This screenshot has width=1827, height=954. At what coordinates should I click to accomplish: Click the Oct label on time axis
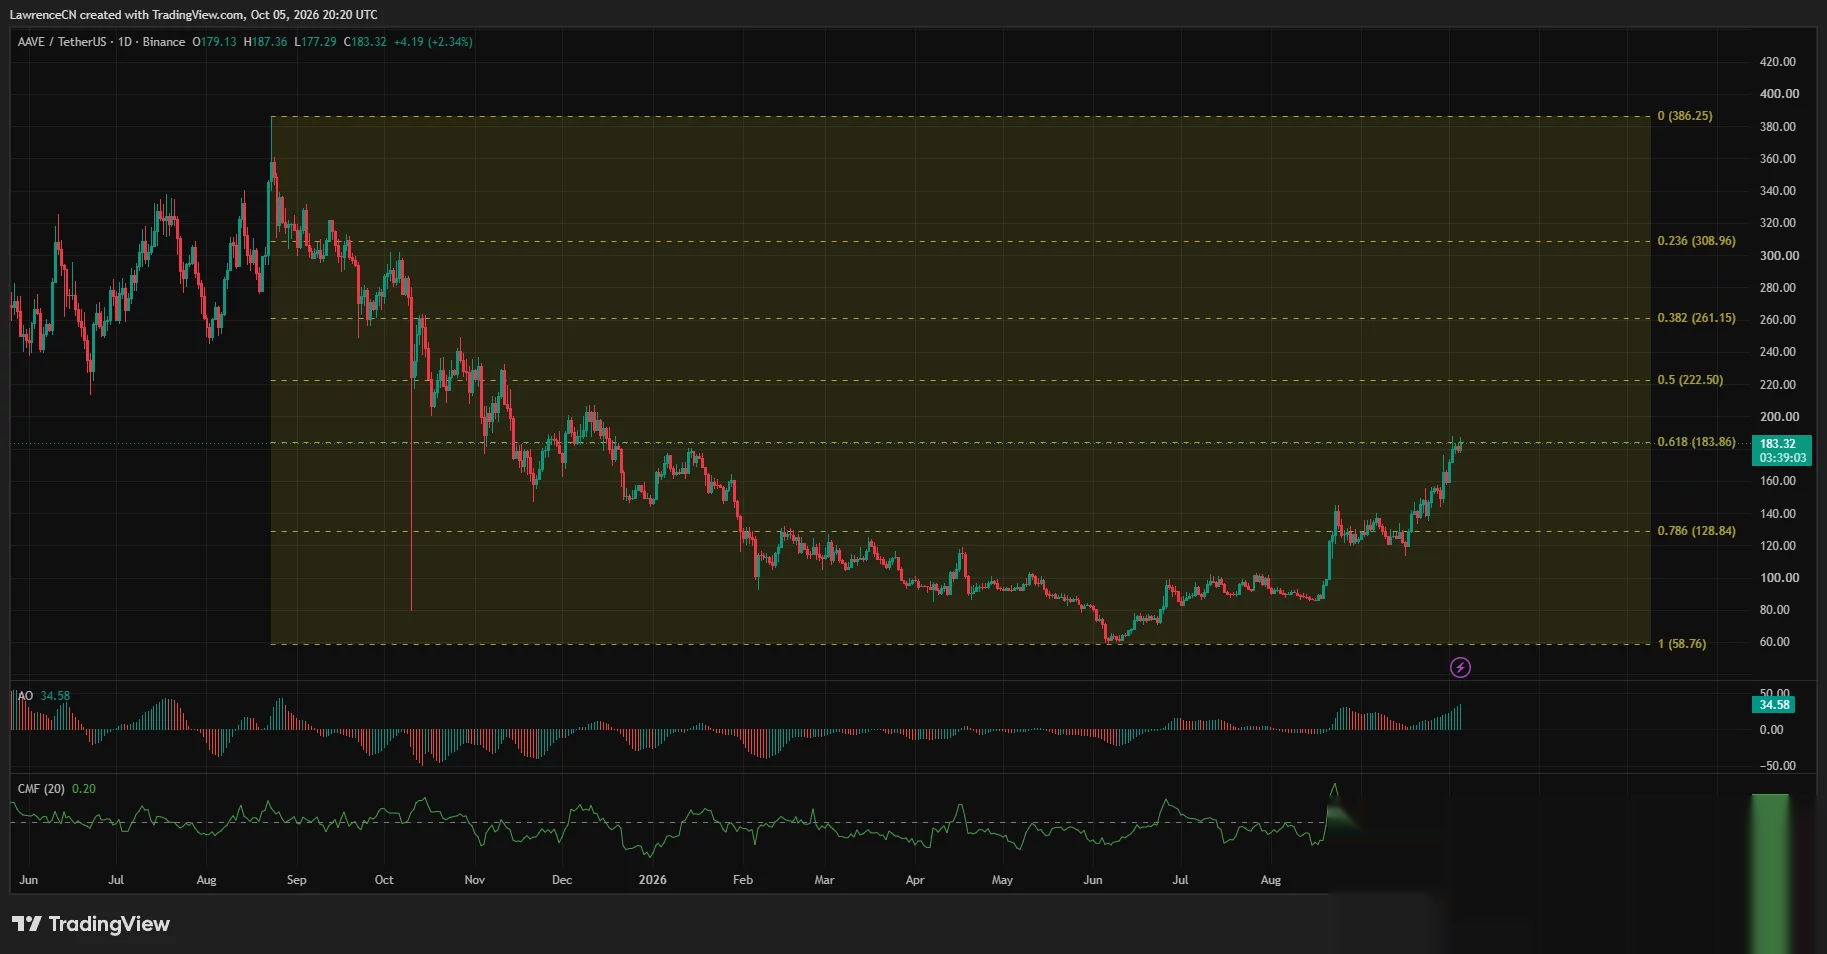point(384,880)
